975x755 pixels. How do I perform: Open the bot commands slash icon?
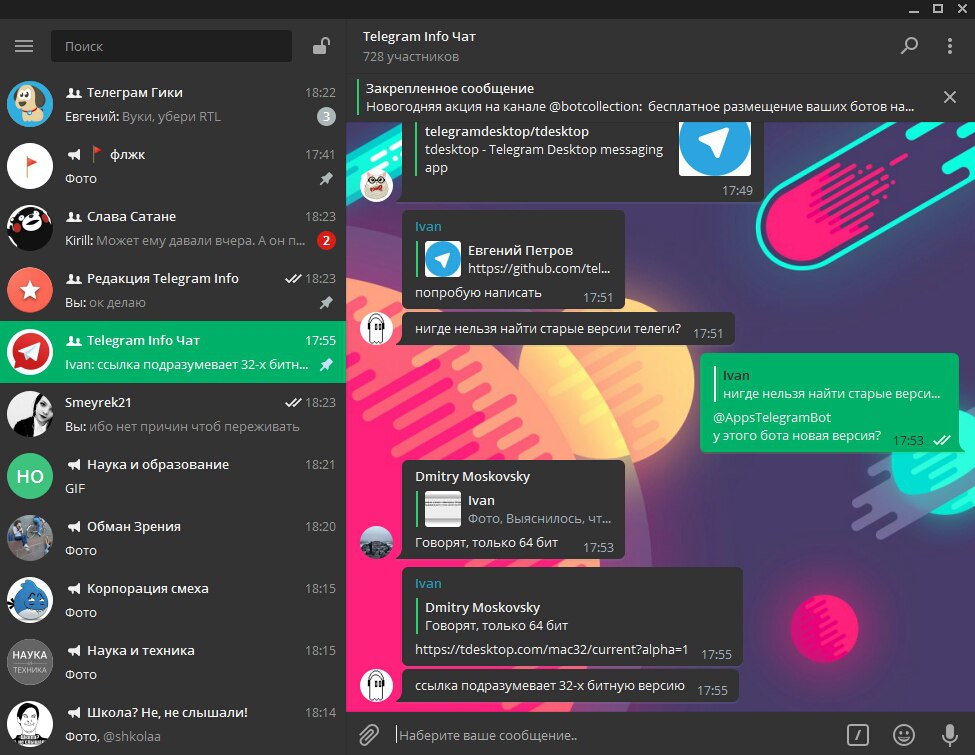tap(858, 734)
